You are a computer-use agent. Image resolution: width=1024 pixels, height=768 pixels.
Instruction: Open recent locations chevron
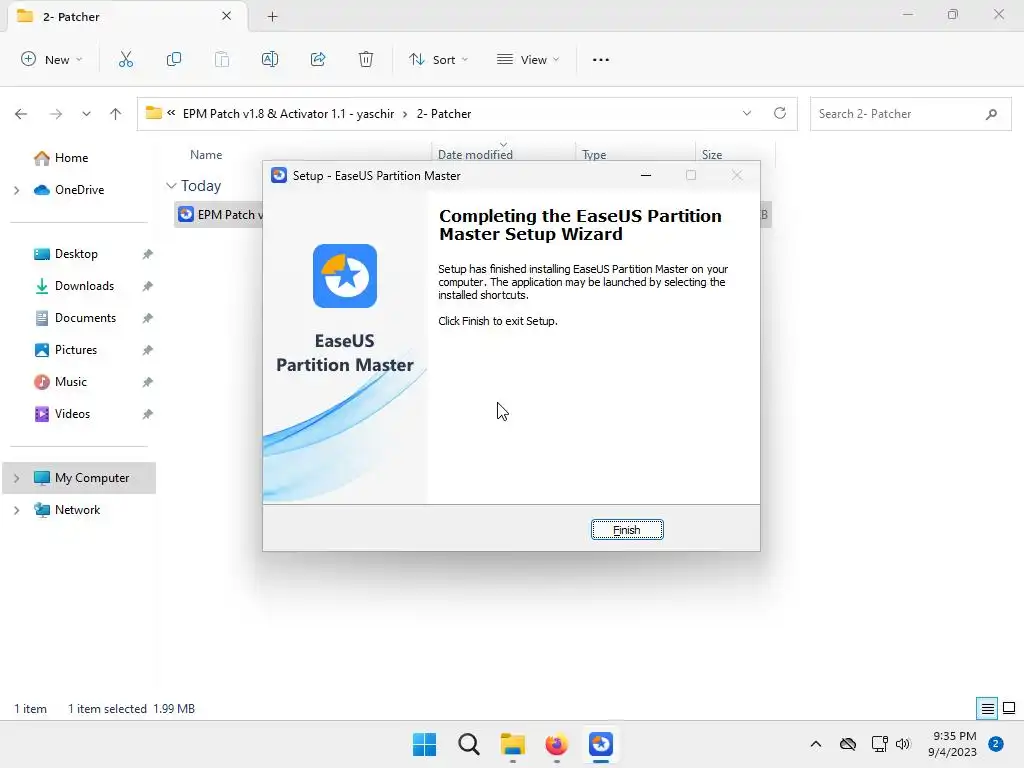[86, 114]
